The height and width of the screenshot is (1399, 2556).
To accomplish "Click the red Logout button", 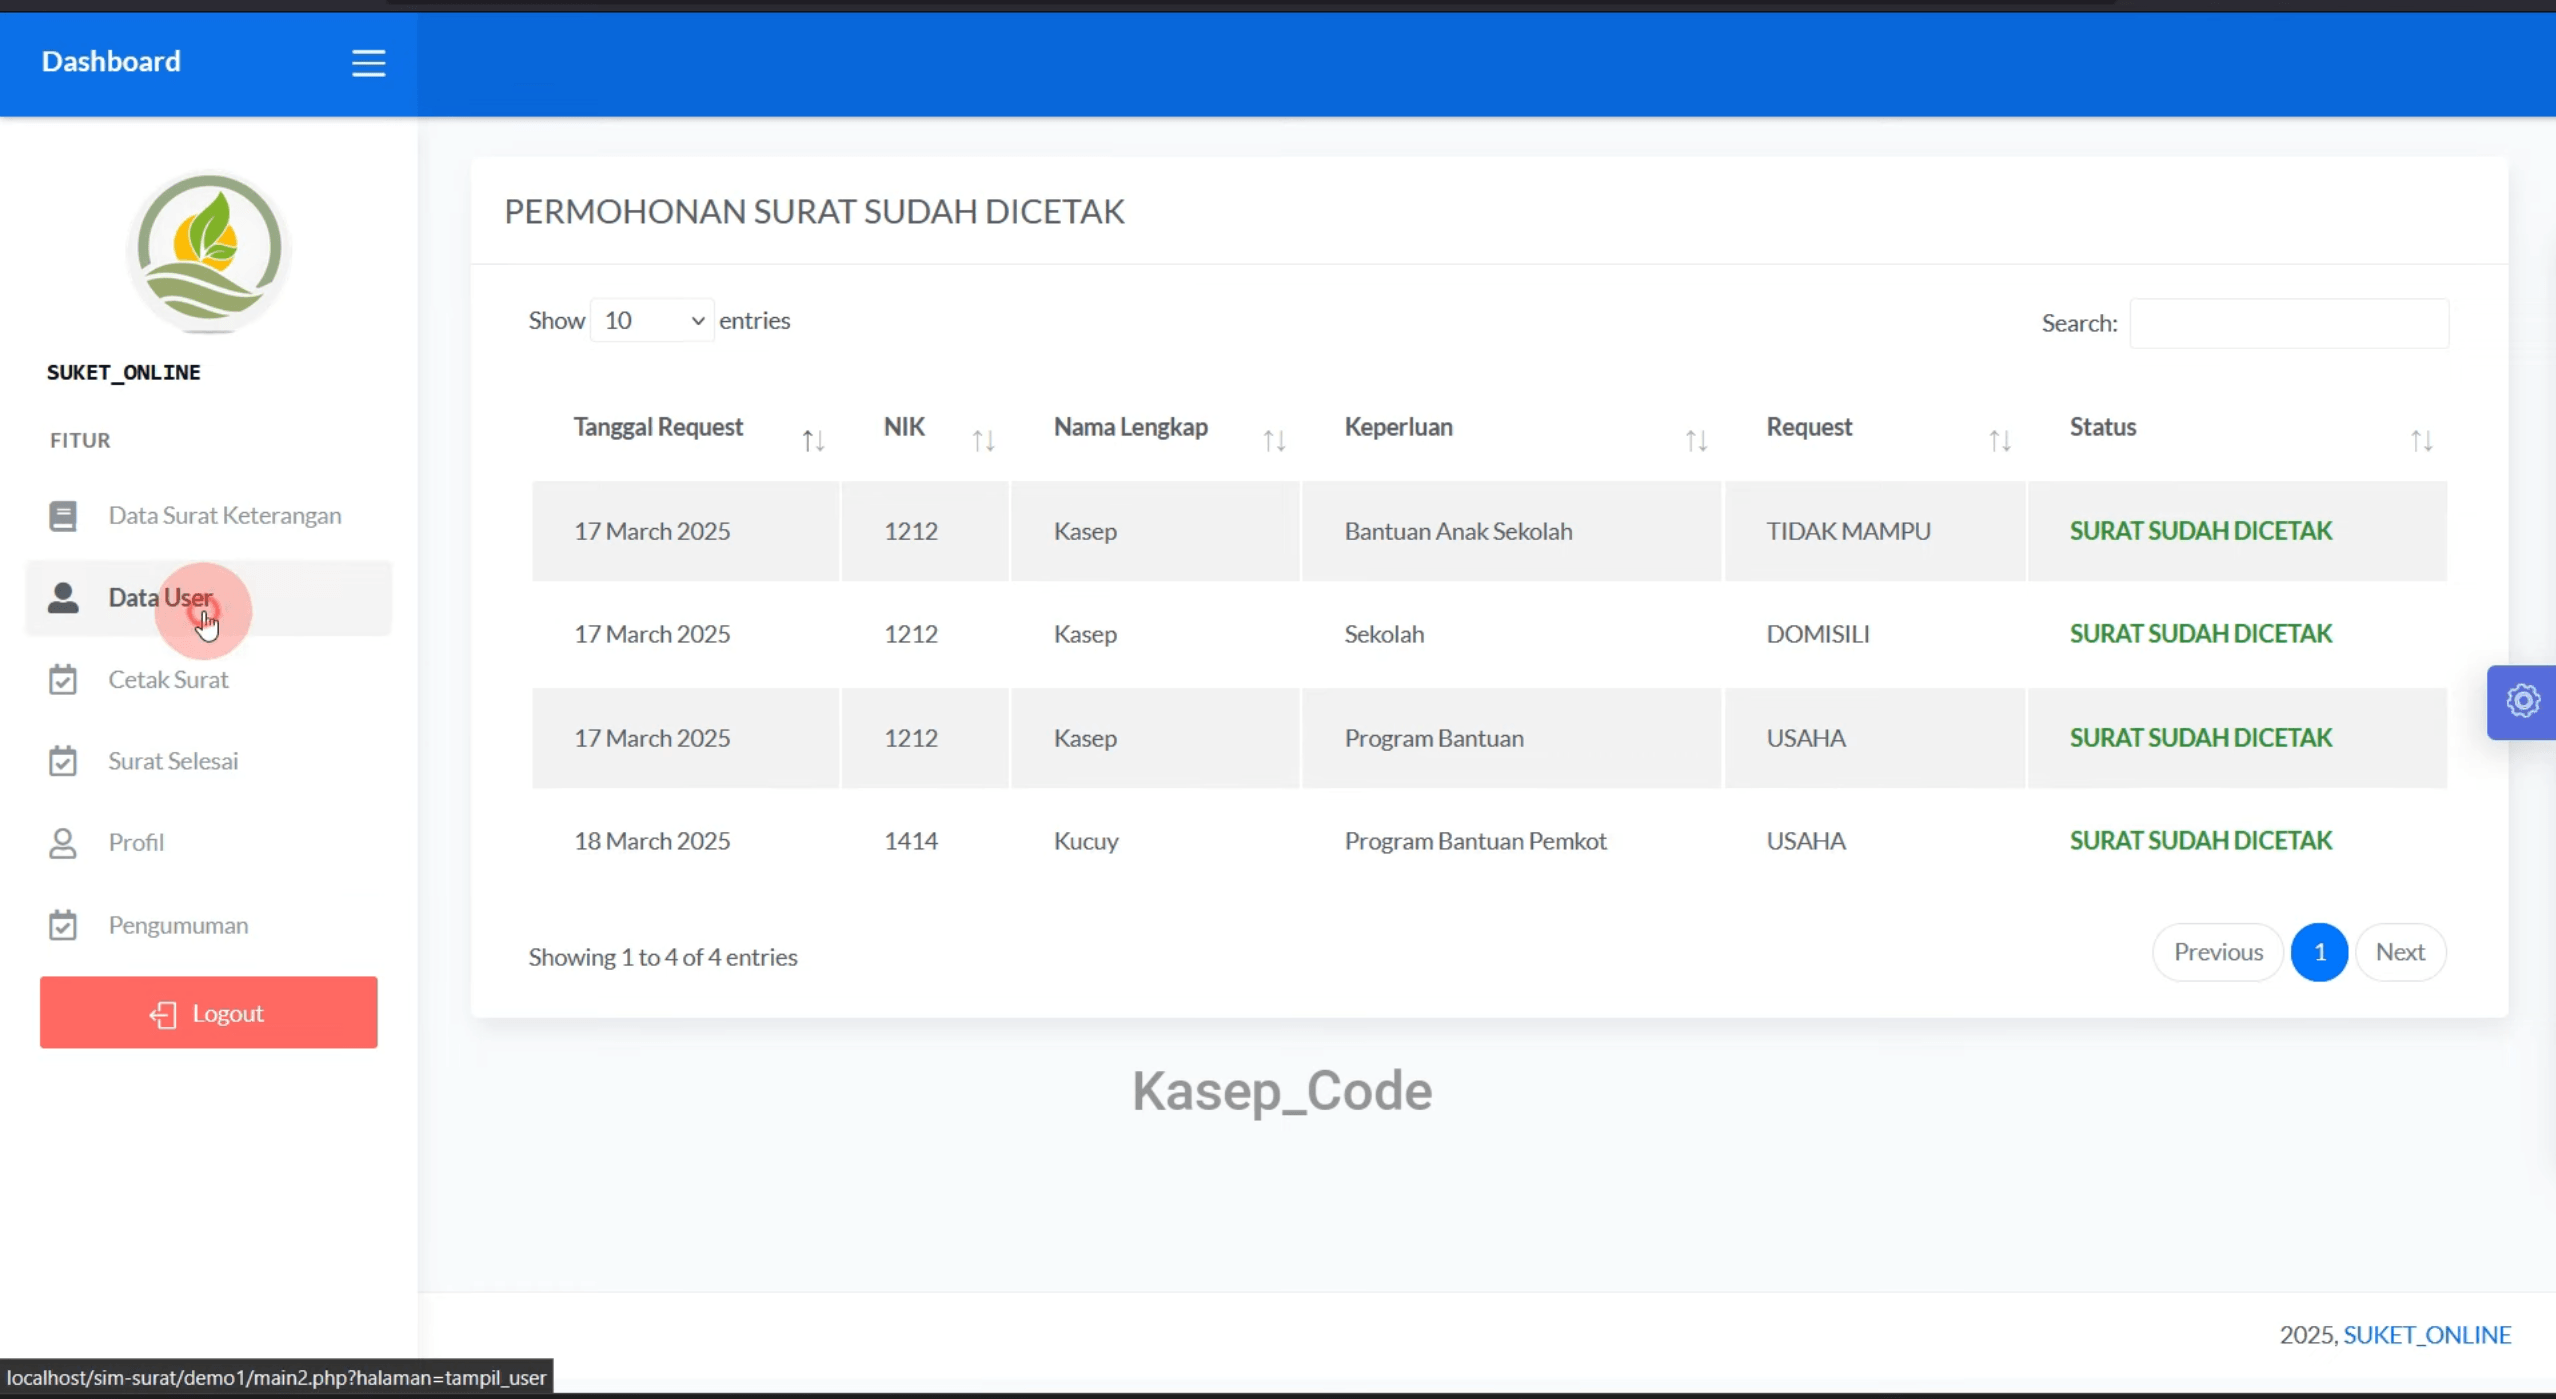I will point(209,1013).
